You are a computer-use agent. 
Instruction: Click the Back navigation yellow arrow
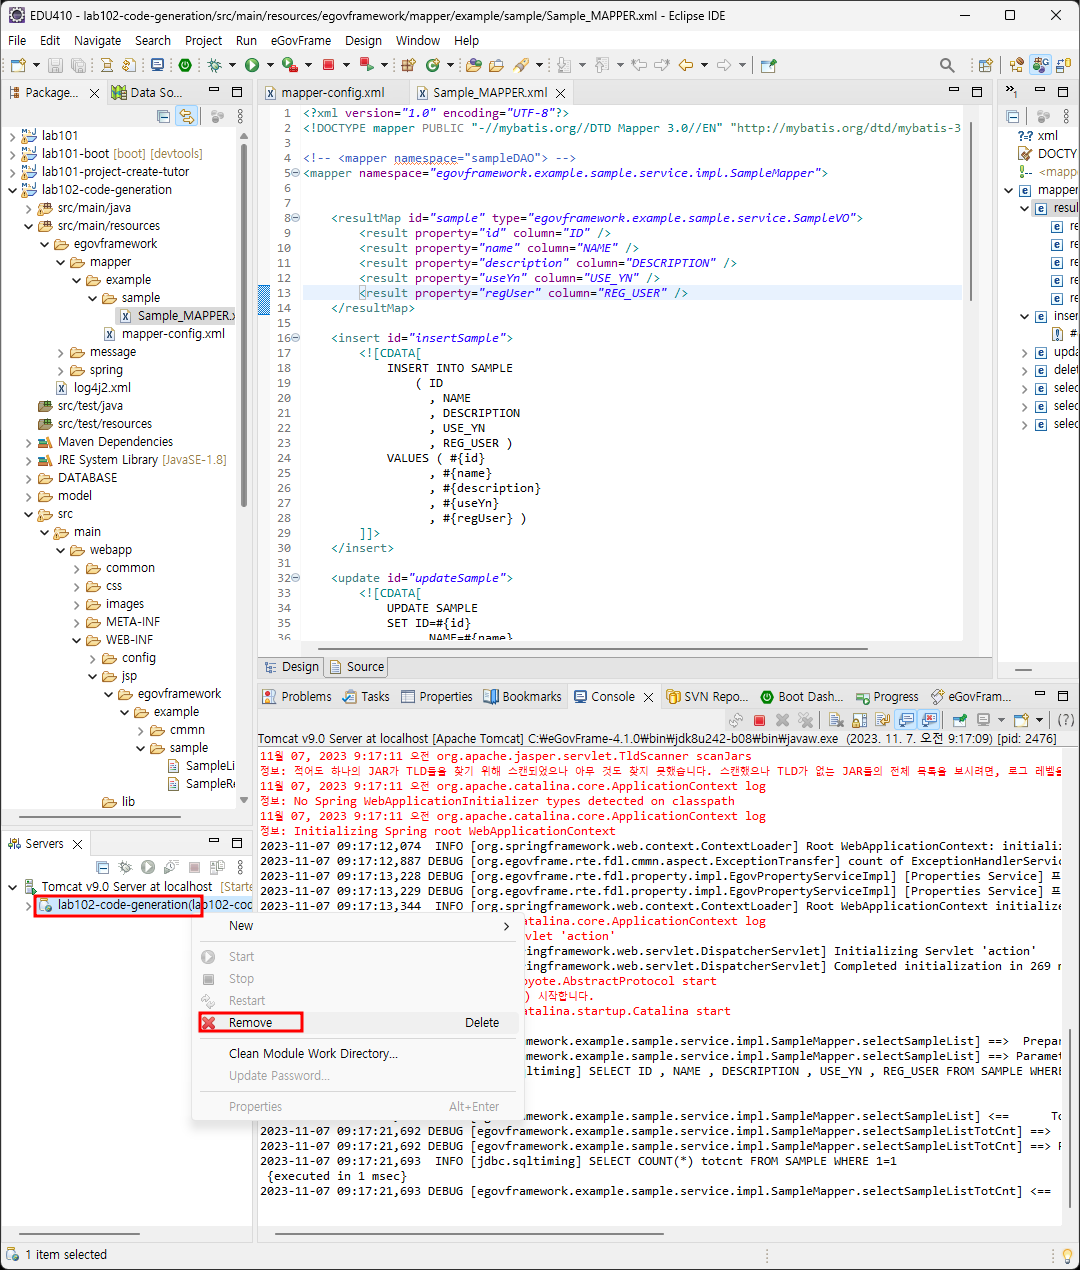click(x=686, y=65)
